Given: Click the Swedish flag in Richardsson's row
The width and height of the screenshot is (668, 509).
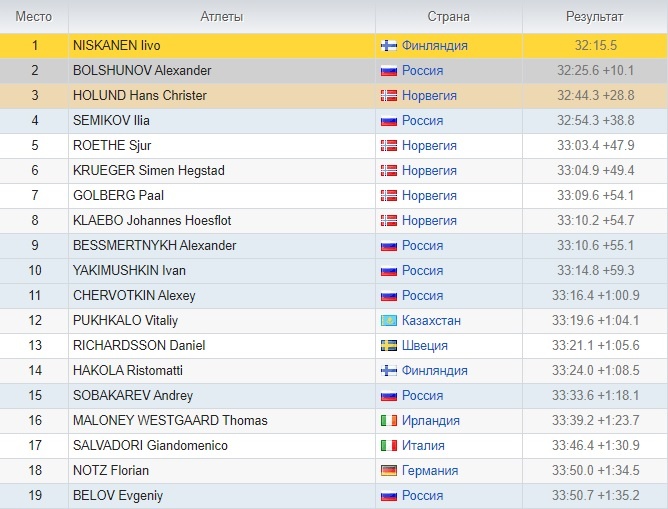Looking at the screenshot, I should tap(389, 346).
